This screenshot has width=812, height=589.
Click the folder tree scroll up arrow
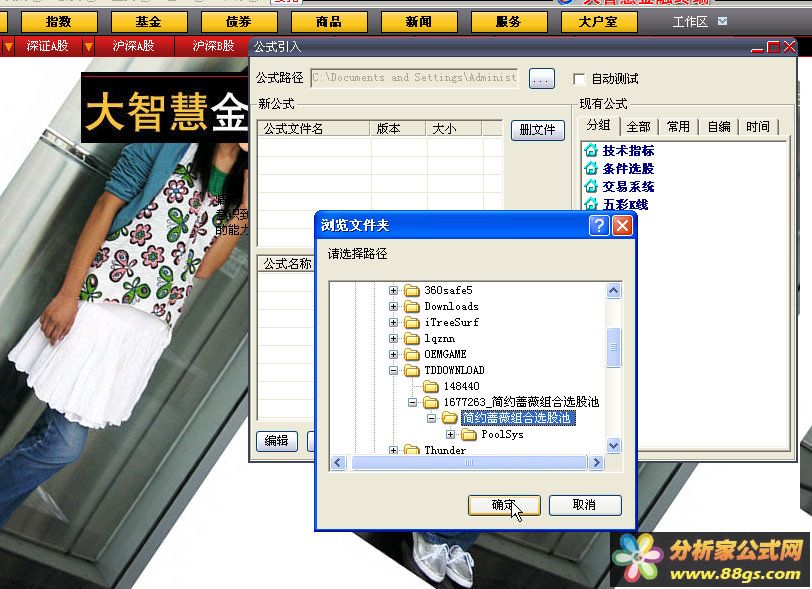pyautogui.click(x=614, y=291)
